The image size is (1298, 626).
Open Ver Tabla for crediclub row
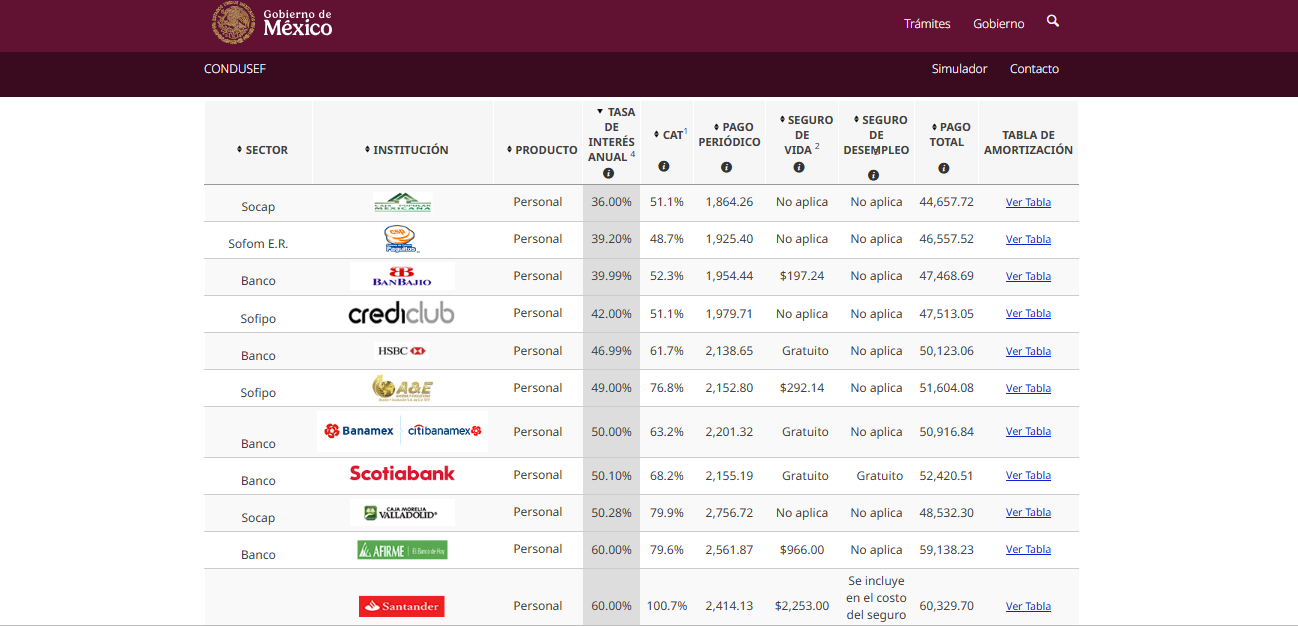pyautogui.click(x=1028, y=313)
